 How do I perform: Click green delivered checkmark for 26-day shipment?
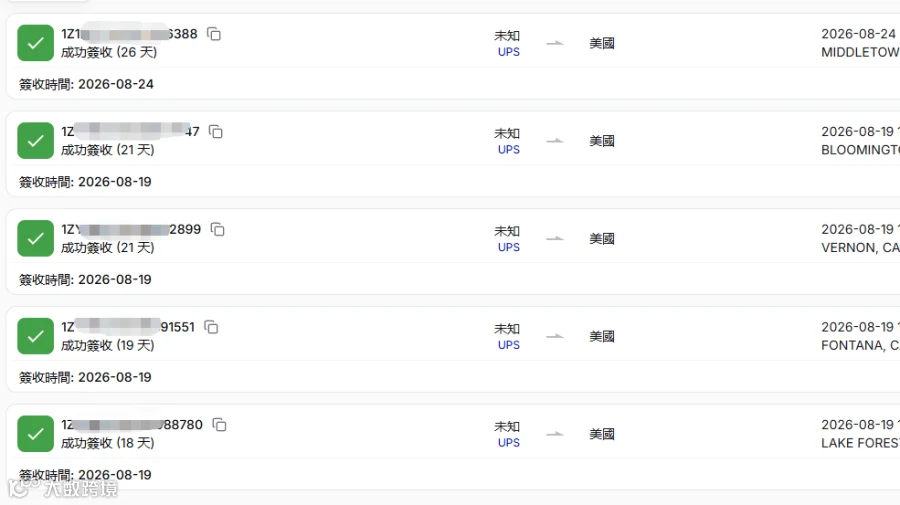(x=36, y=43)
